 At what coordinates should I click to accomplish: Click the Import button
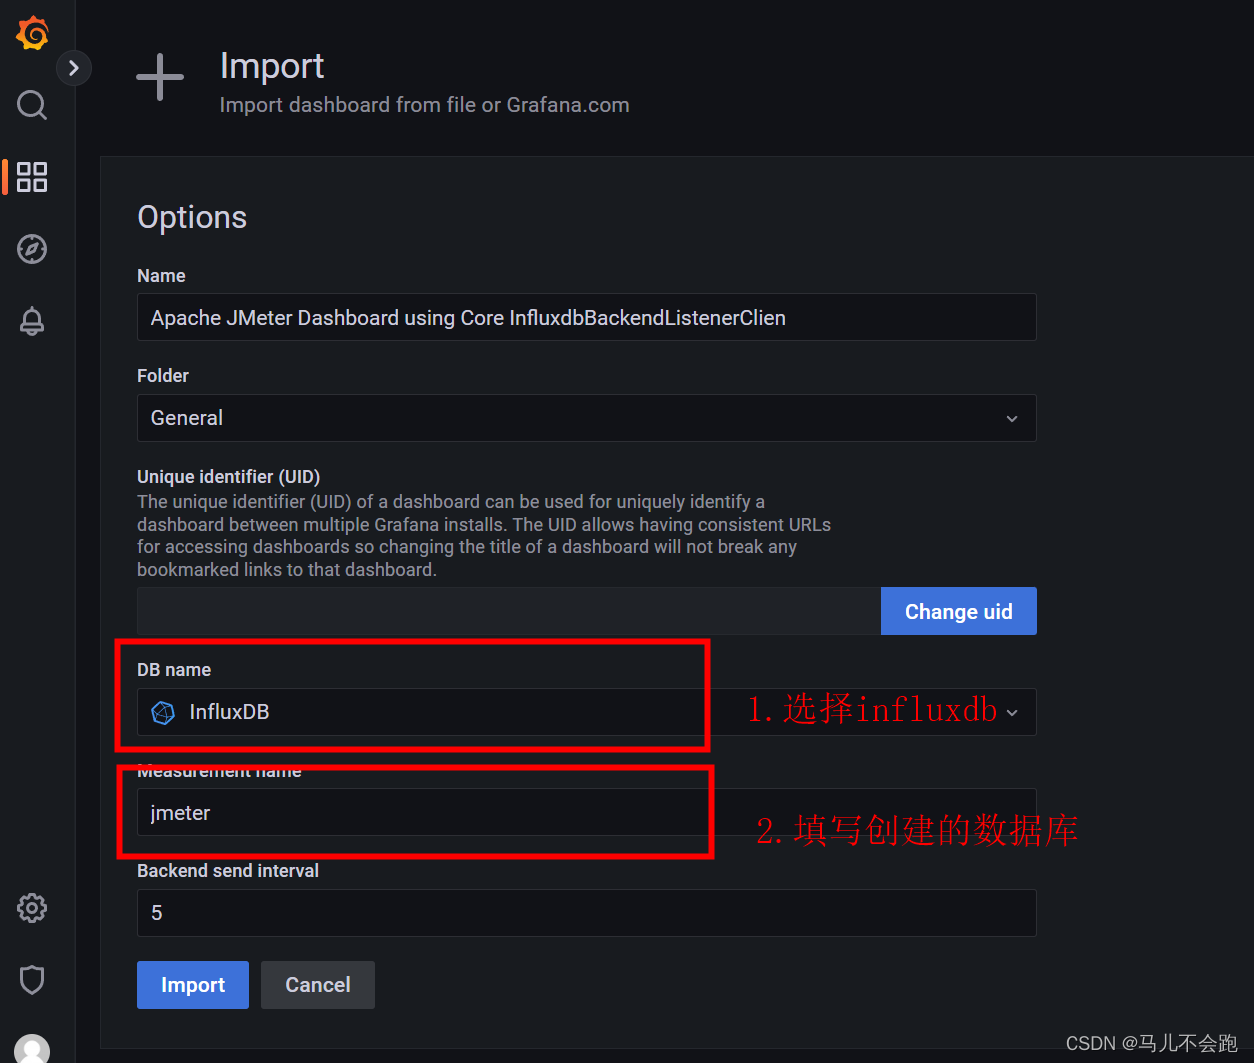[193, 985]
